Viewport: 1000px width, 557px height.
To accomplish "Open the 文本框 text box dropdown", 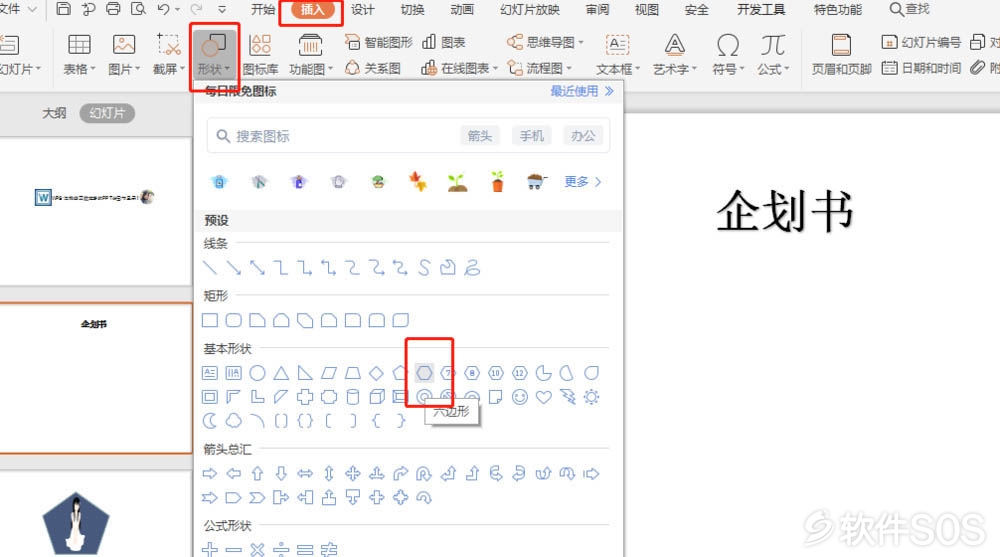I will (x=617, y=54).
